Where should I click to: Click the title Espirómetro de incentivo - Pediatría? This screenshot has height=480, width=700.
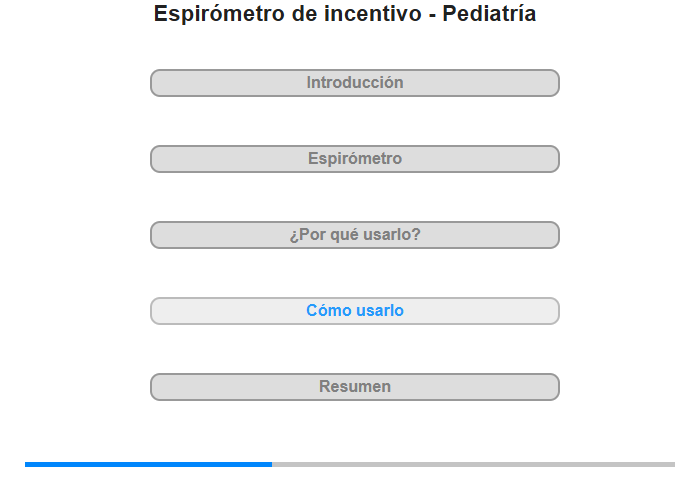coord(345,13)
